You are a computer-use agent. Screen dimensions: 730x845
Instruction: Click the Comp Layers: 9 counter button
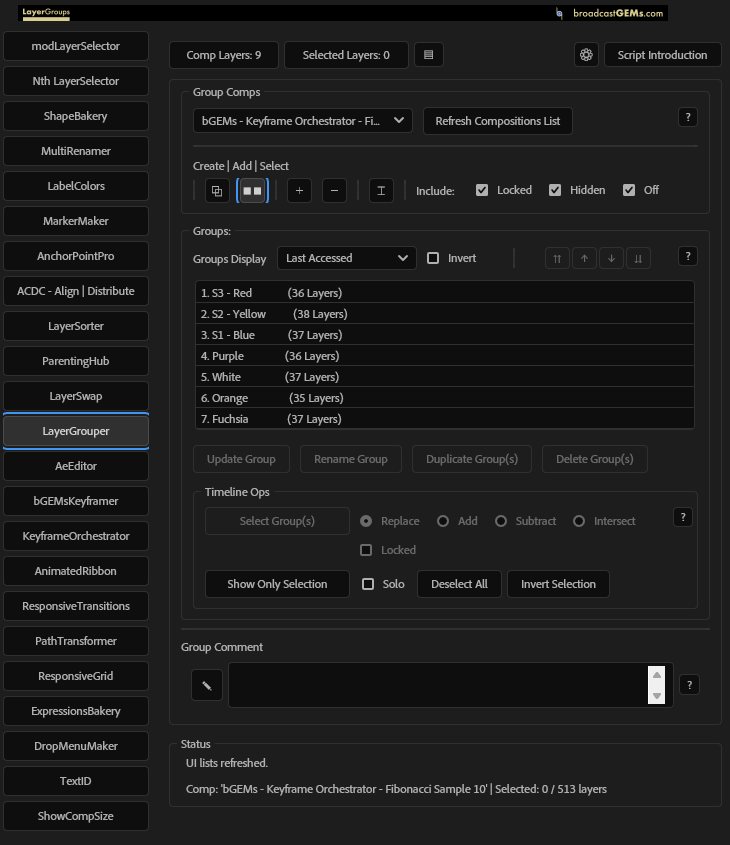pos(224,55)
